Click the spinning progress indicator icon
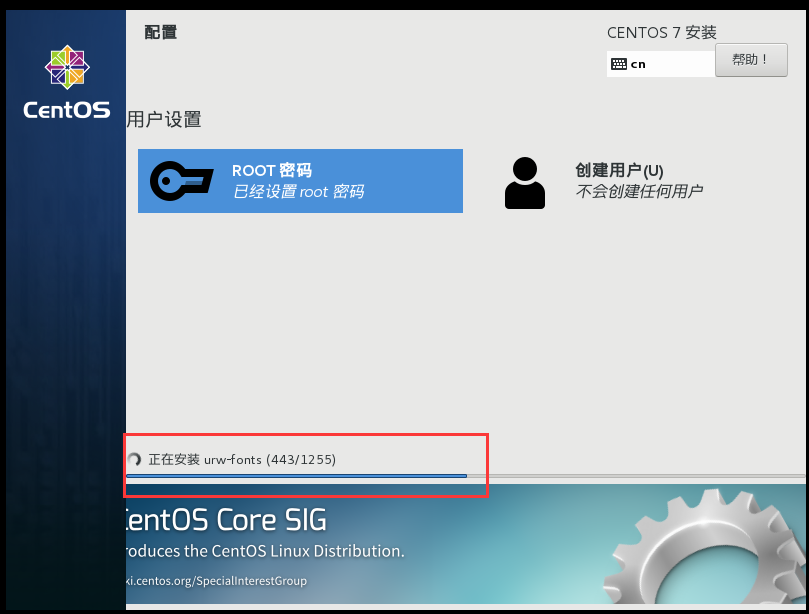 134,459
